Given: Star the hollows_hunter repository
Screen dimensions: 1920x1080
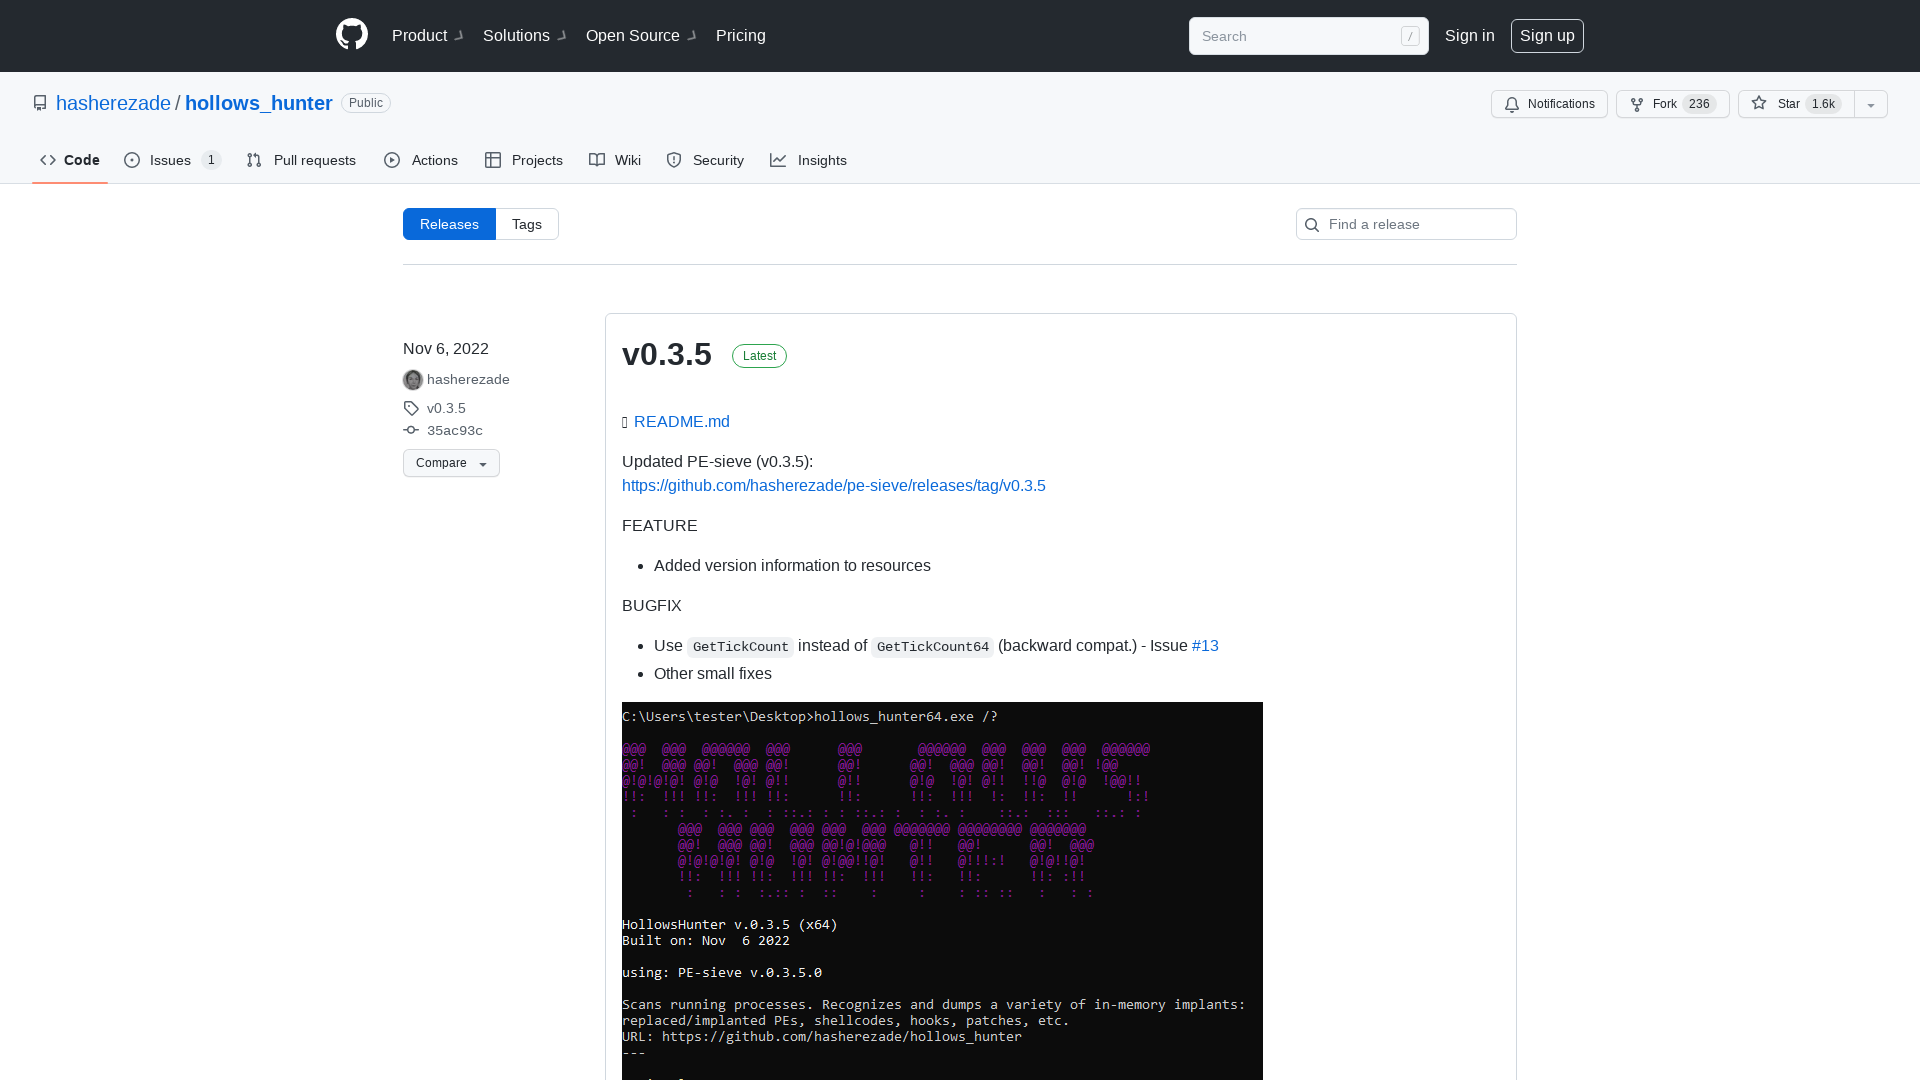Looking at the screenshot, I should click(1796, 104).
